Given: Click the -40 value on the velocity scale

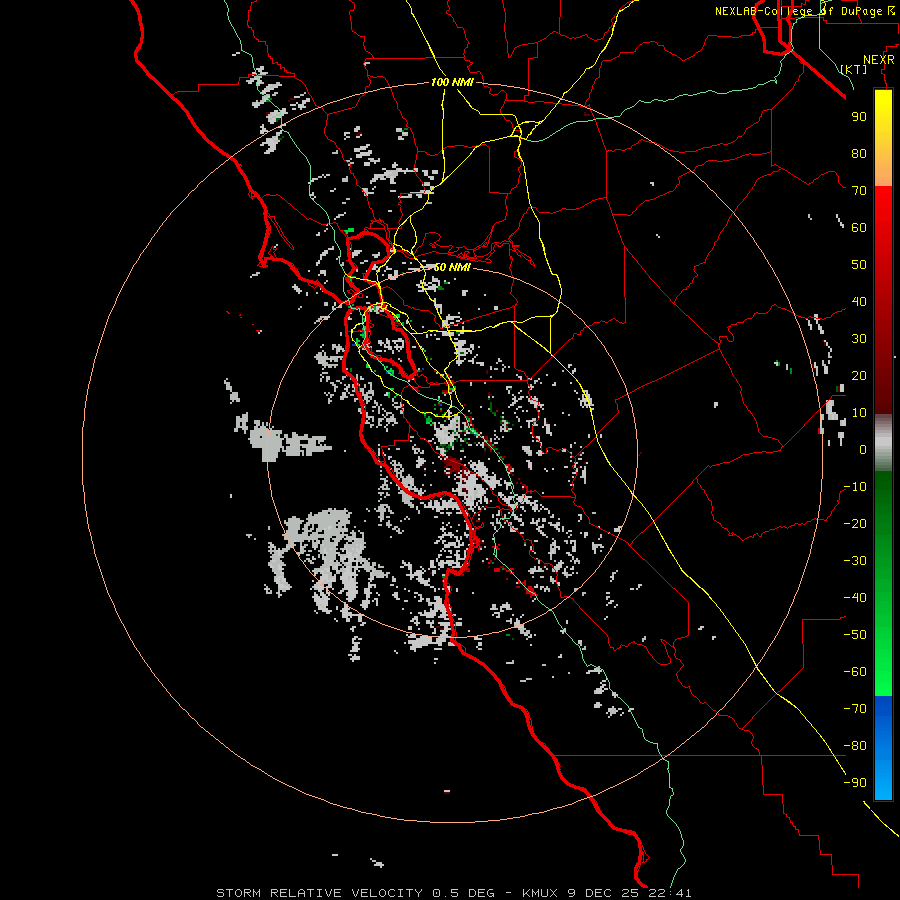Looking at the screenshot, I should click(855, 598).
